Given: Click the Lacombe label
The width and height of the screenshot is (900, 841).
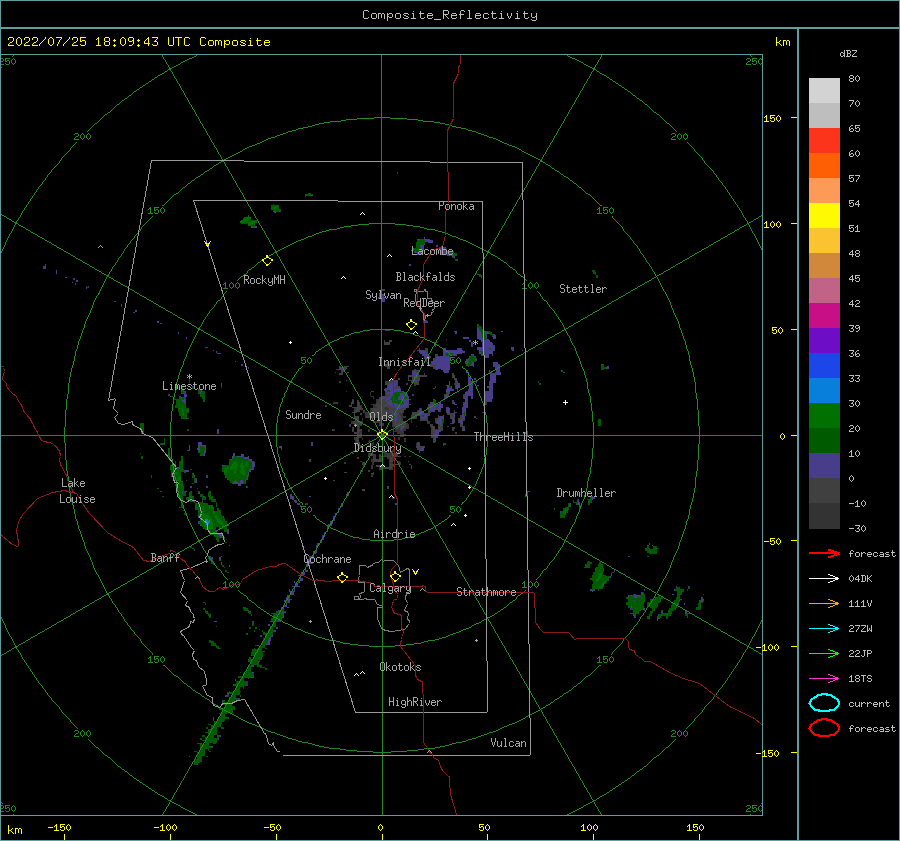Looking at the screenshot, I should point(432,251).
